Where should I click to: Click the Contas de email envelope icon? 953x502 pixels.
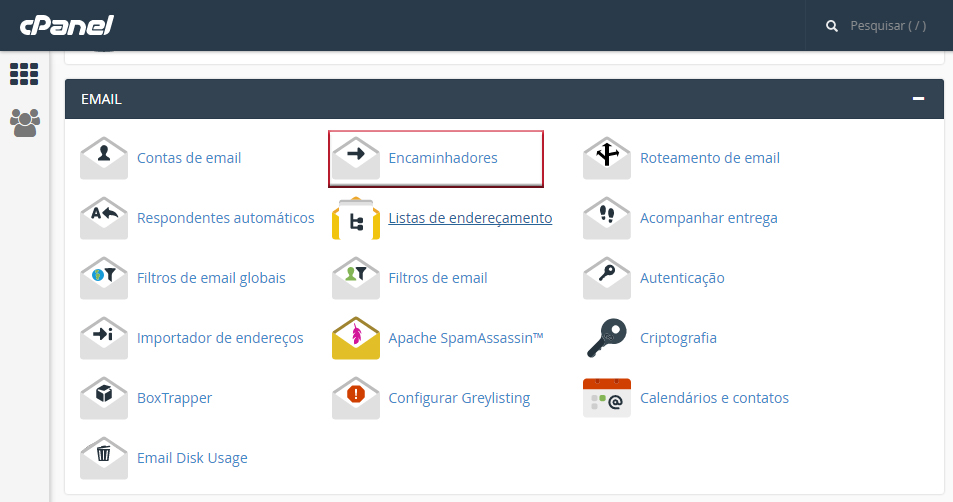[104, 158]
